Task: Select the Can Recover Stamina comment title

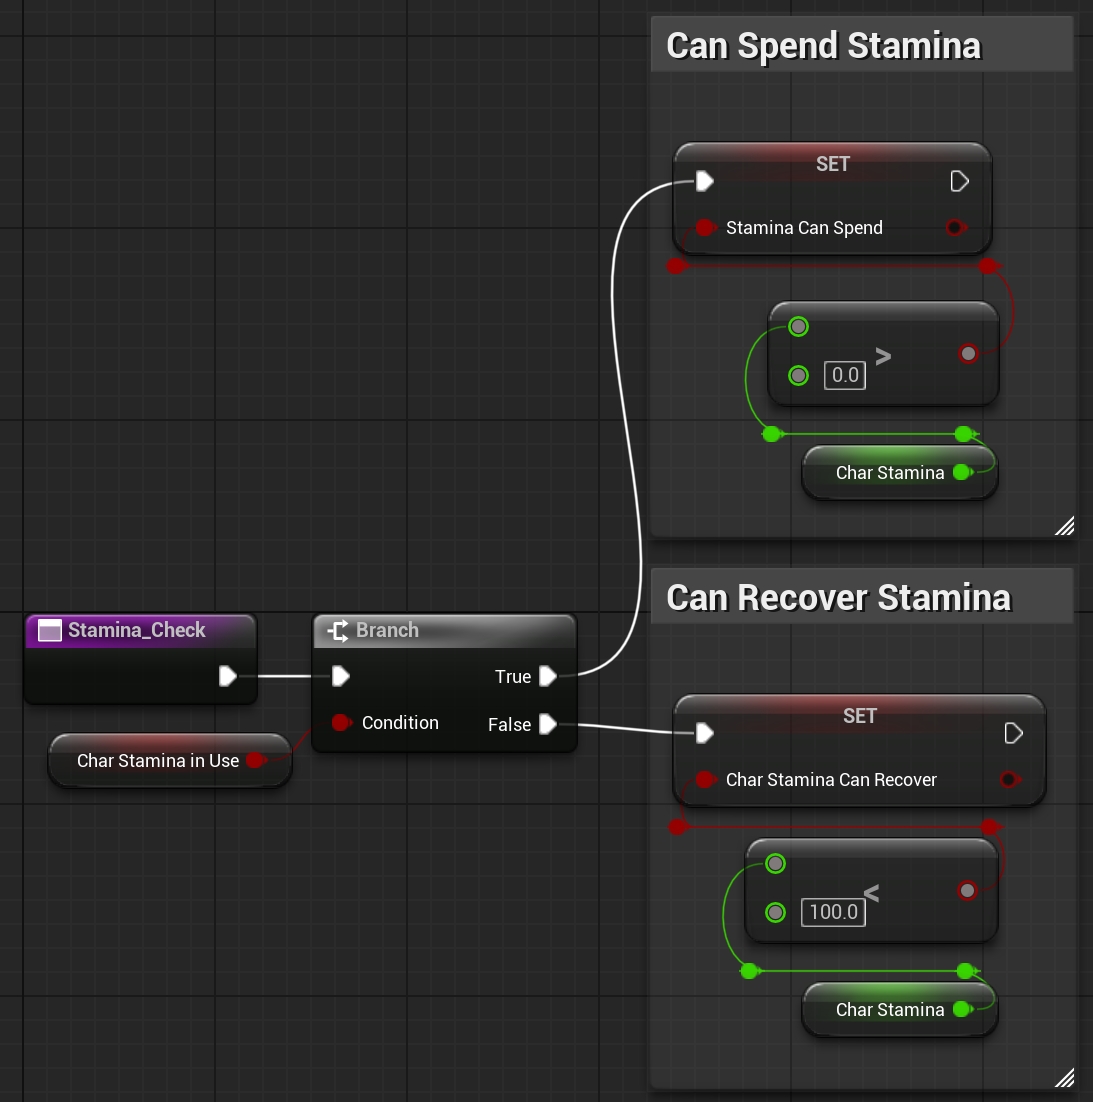Action: pos(838,598)
